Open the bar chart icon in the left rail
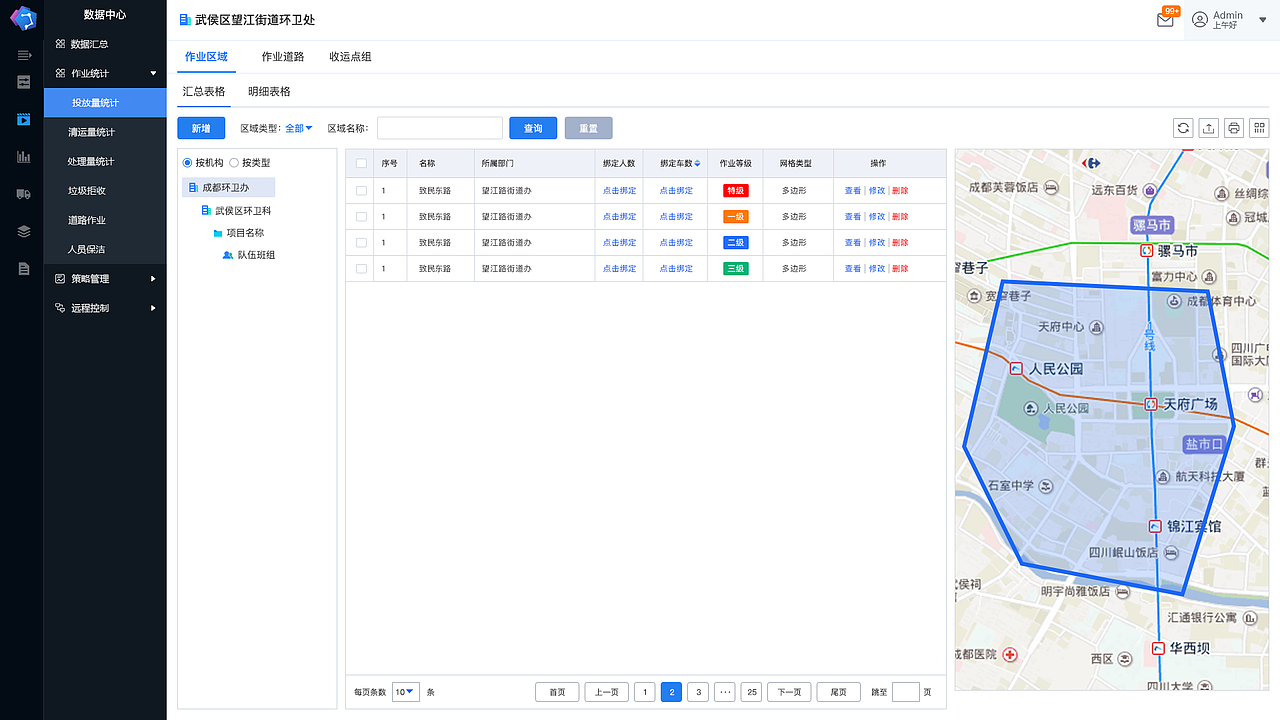The width and height of the screenshot is (1280, 720). pyautogui.click(x=24, y=157)
